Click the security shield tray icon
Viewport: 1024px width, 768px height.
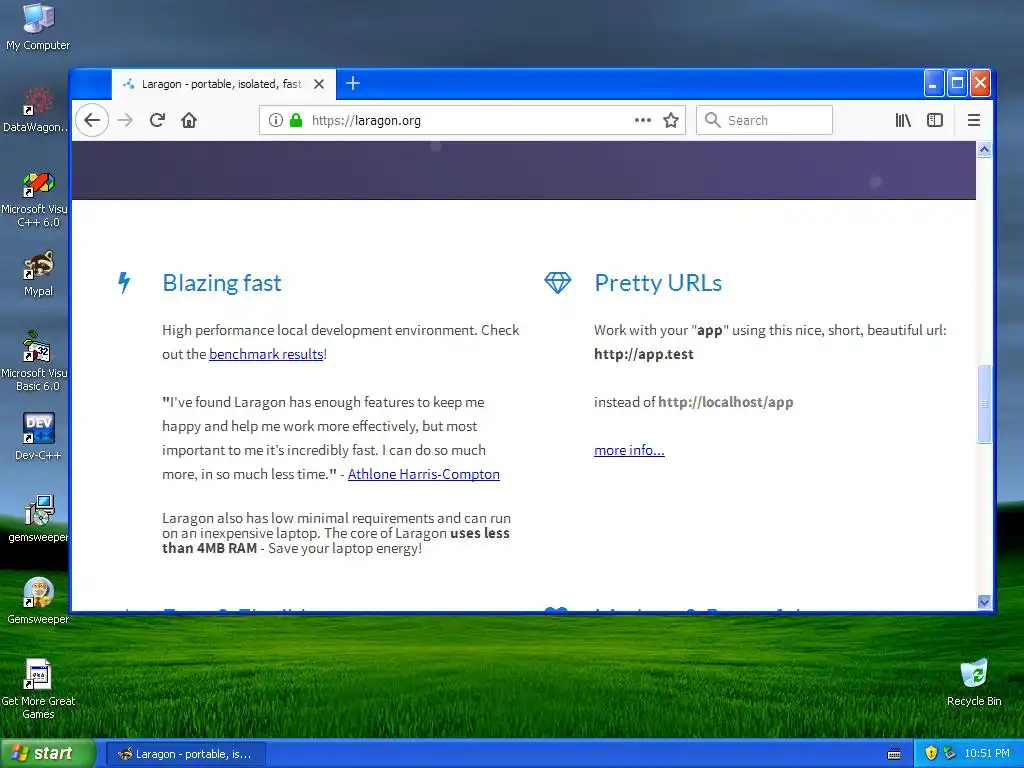click(931, 753)
